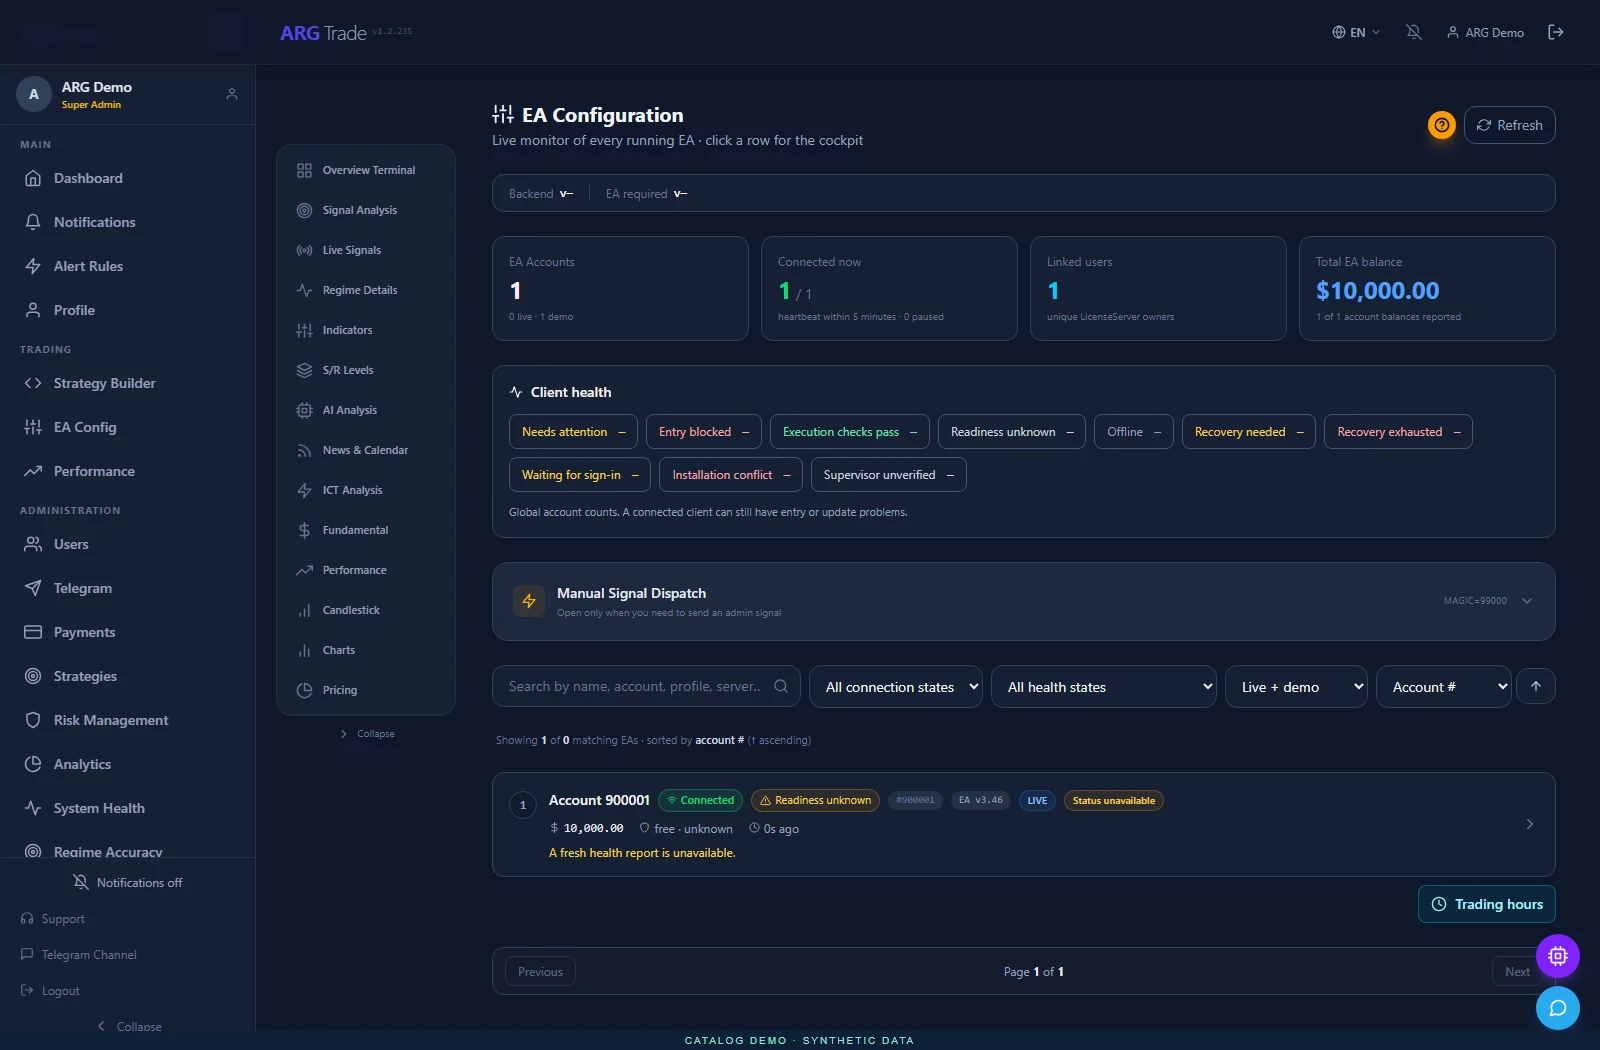1600x1050 pixels.
Task: Open Dashboard from the sidebar
Action: point(127,178)
